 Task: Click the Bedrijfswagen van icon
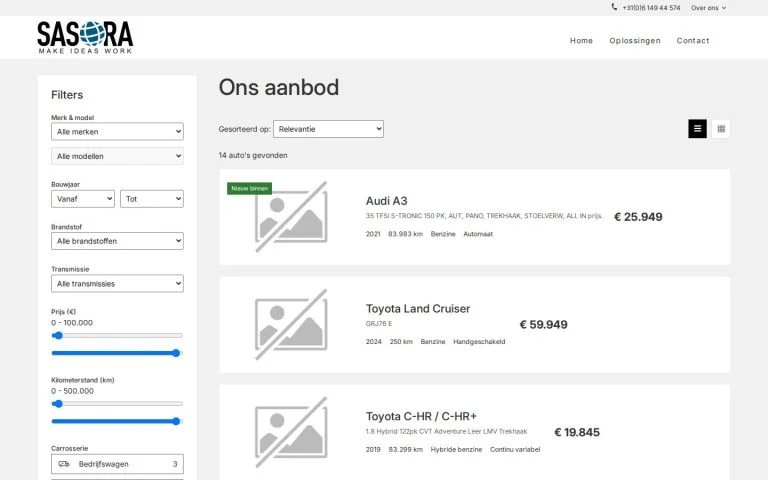64,464
